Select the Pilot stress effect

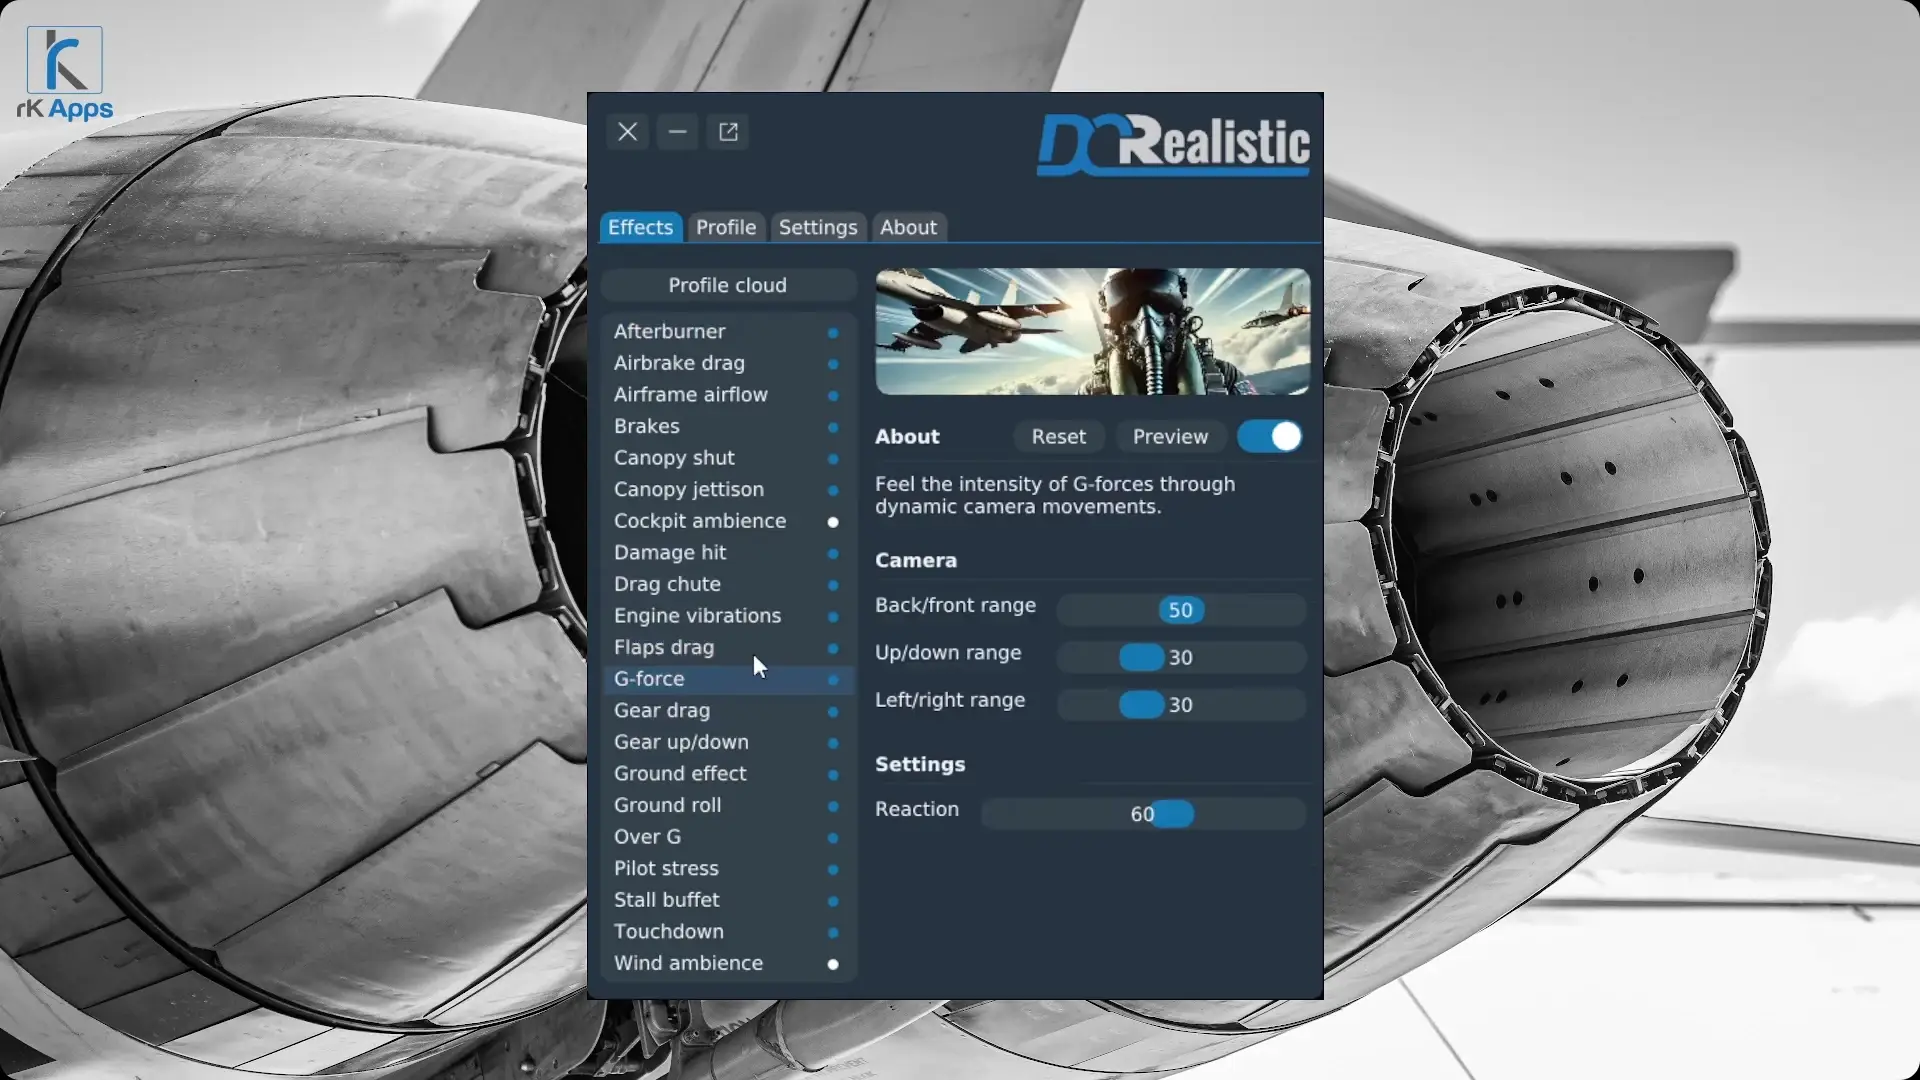666,869
